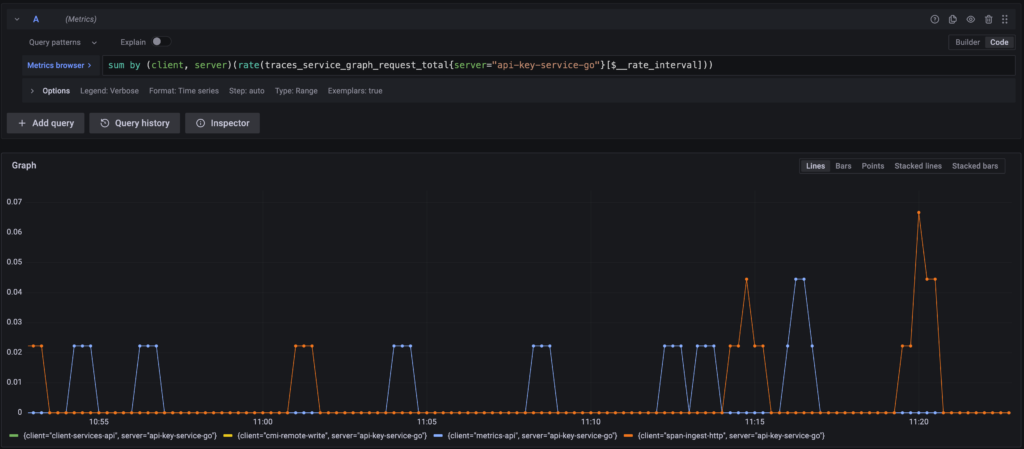Delete query A with trash icon
Image resolution: width=1024 pixels, height=449 pixels.
coord(988,20)
